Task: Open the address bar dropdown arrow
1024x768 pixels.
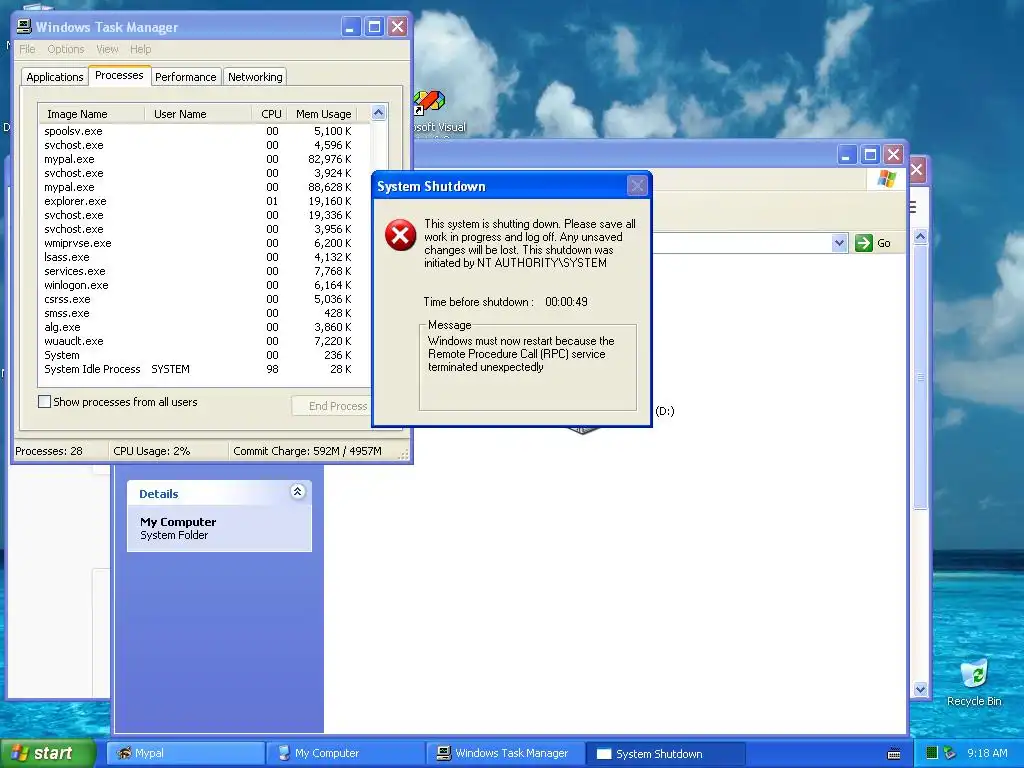Action: click(839, 243)
